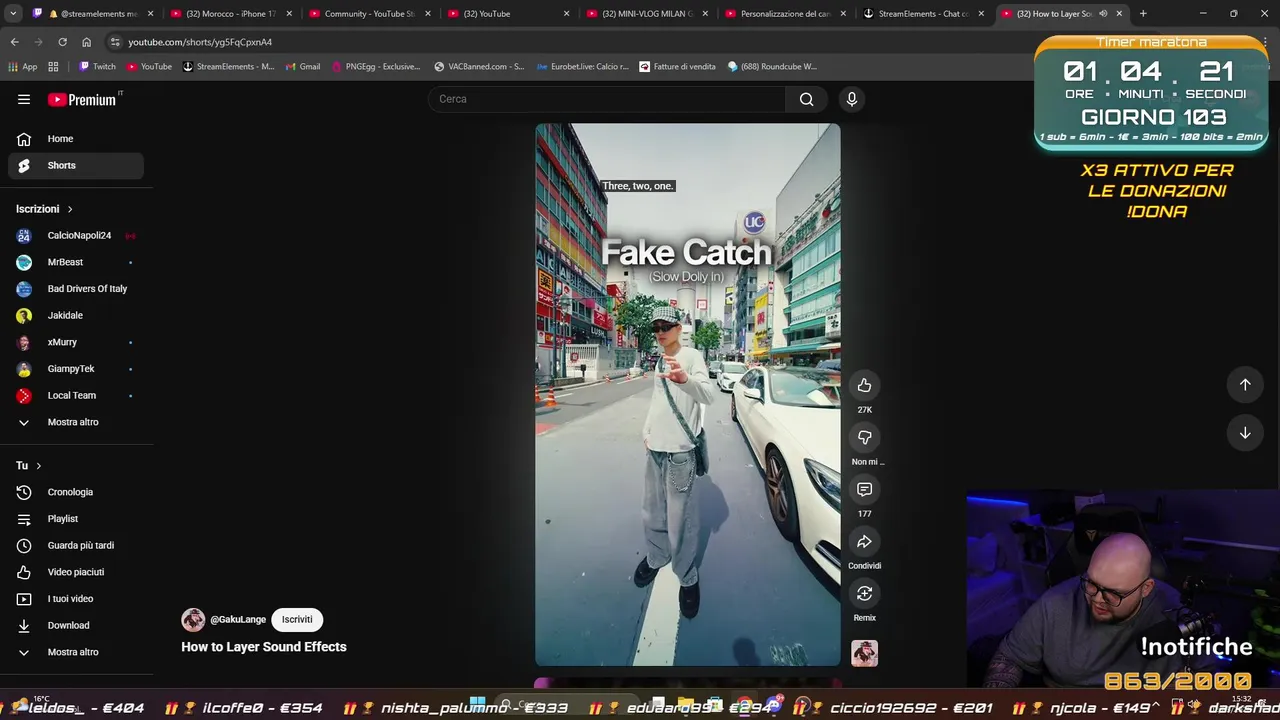Open Jakidale channel
Image resolution: width=1280 pixels, height=720 pixels.
[76, 316]
